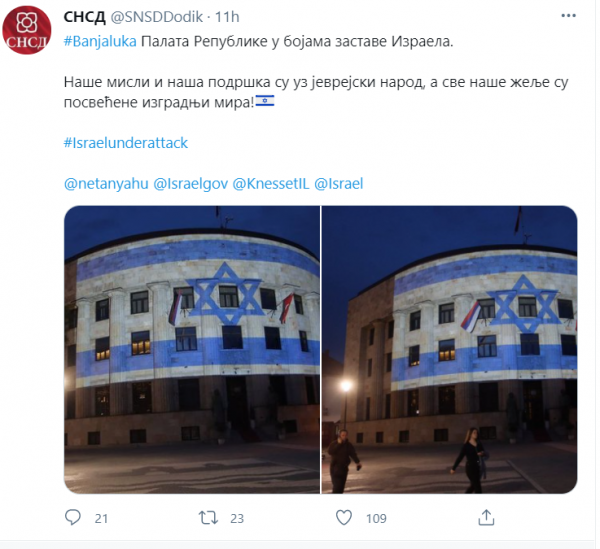Open the @netanyahu mention
Viewport: 600px width, 549px height.
coord(106,184)
